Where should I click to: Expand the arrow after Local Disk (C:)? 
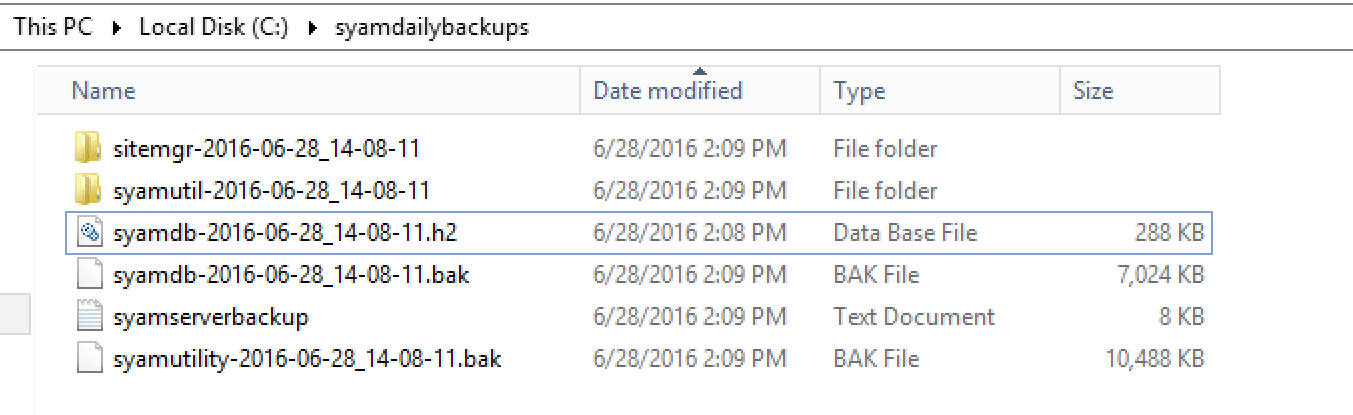click(312, 28)
